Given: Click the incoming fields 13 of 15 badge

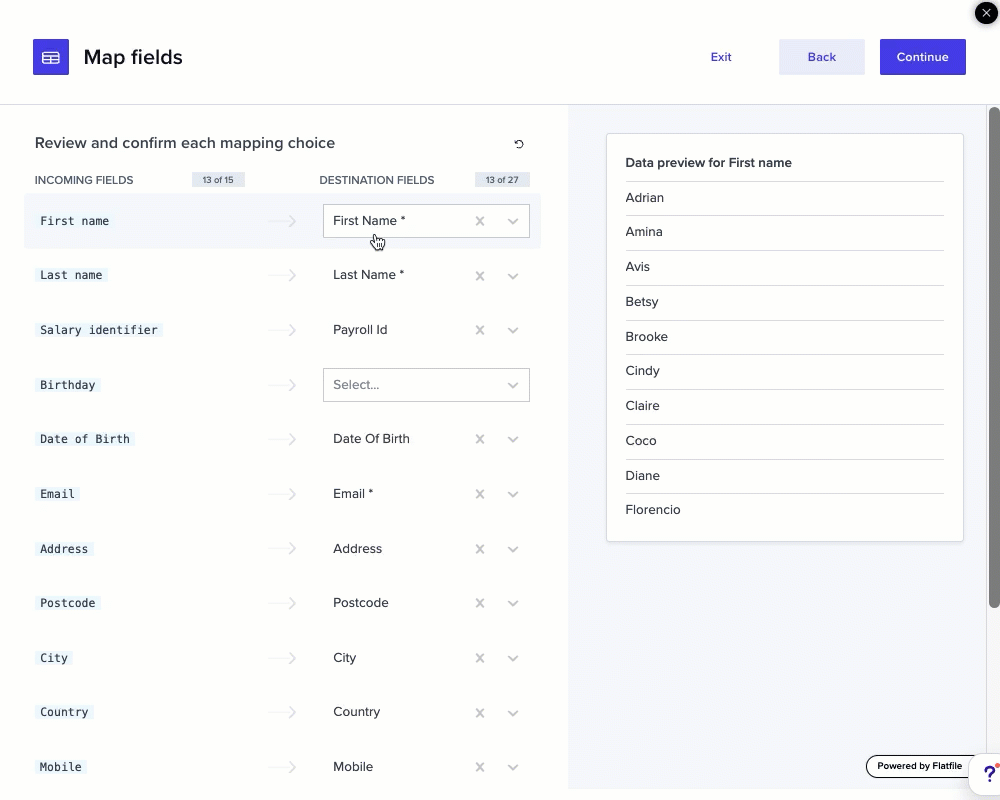Looking at the screenshot, I should coord(218,180).
